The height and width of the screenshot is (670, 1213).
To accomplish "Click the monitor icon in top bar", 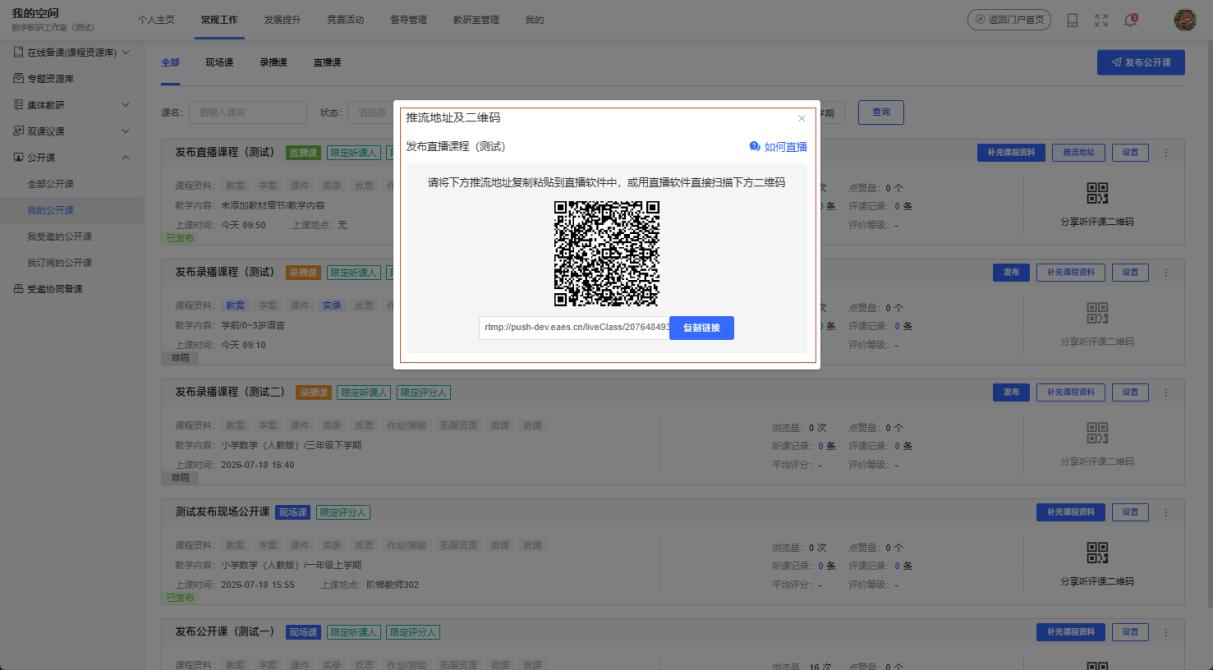I will pyautogui.click(x=1073, y=20).
